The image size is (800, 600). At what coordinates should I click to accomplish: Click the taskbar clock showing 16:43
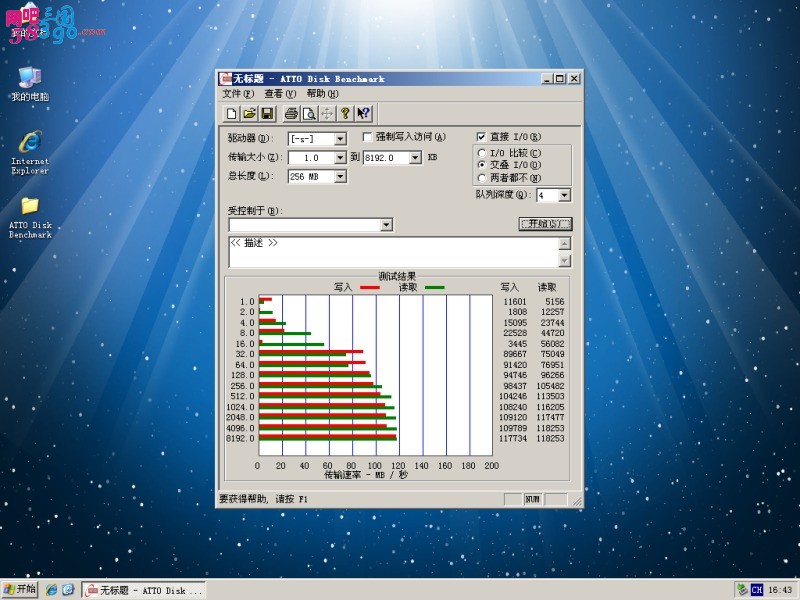(x=780, y=590)
